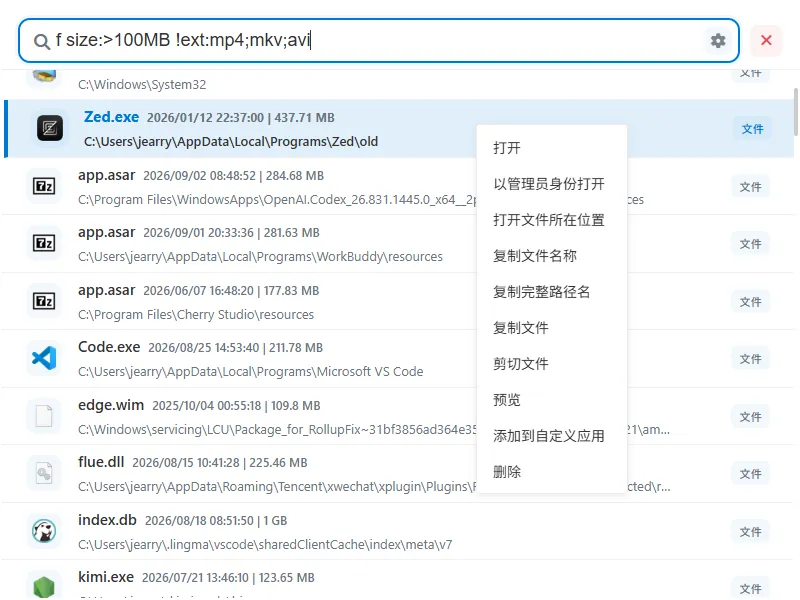Click app.asar name dated 2026/09/01
This screenshot has height=600, width=800.
pyautogui.click(x=106, y=232)
